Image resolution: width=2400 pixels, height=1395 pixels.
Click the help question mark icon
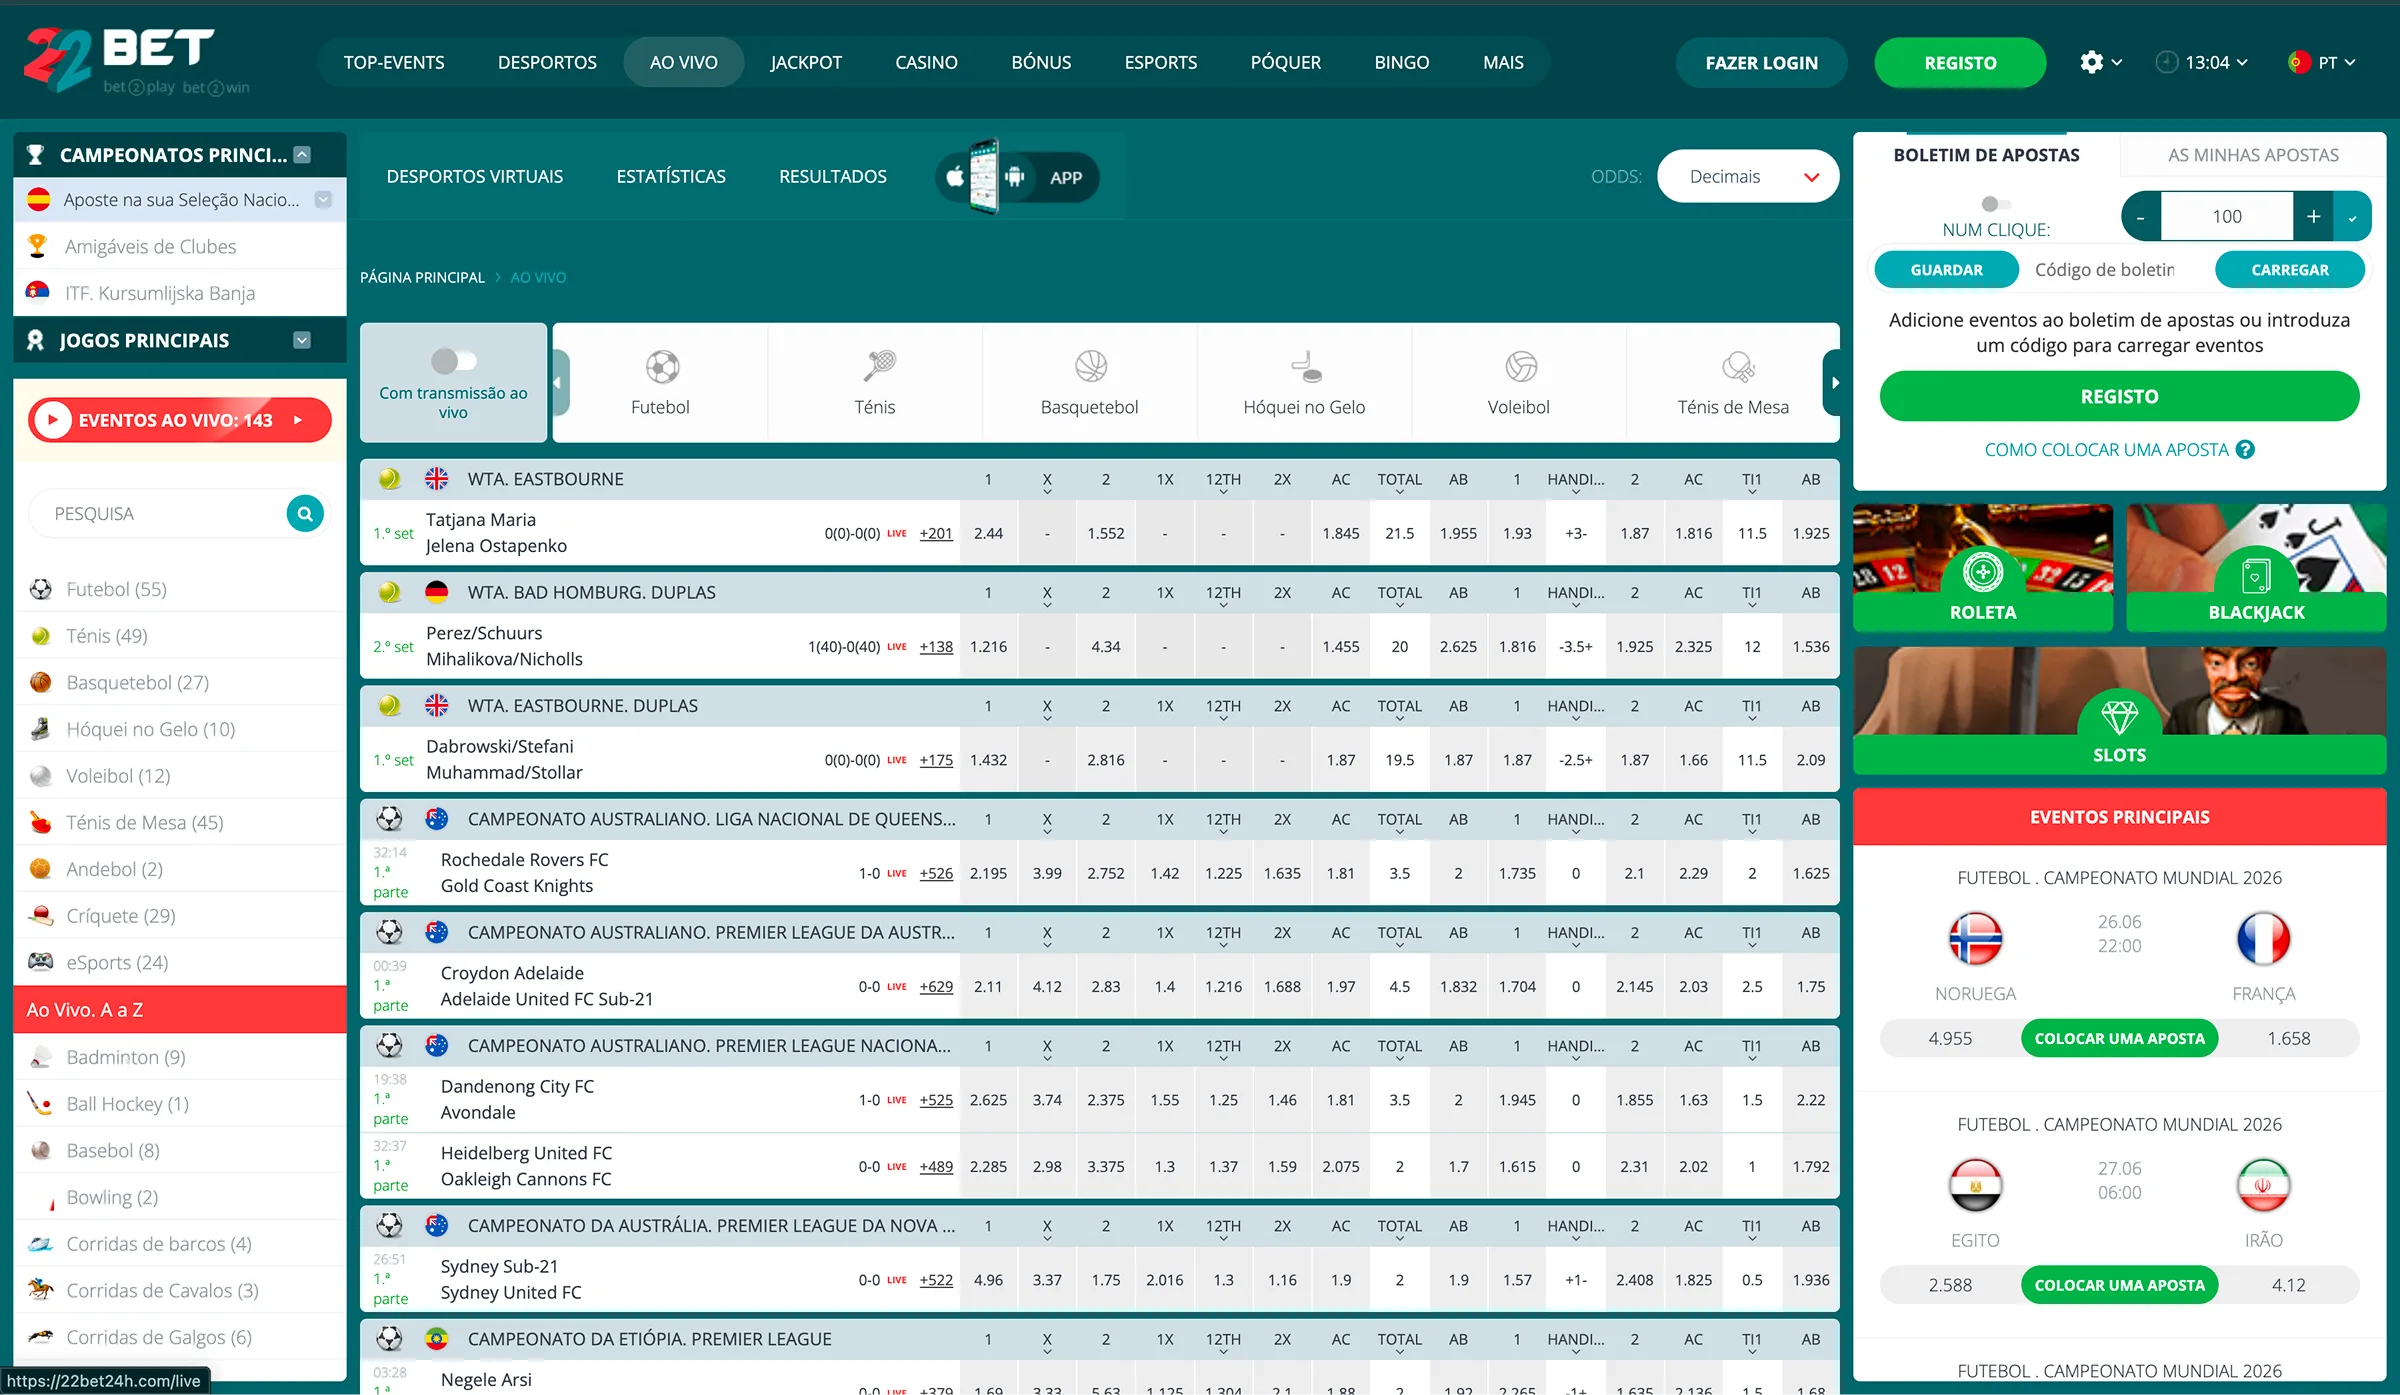pos(2245,450)
